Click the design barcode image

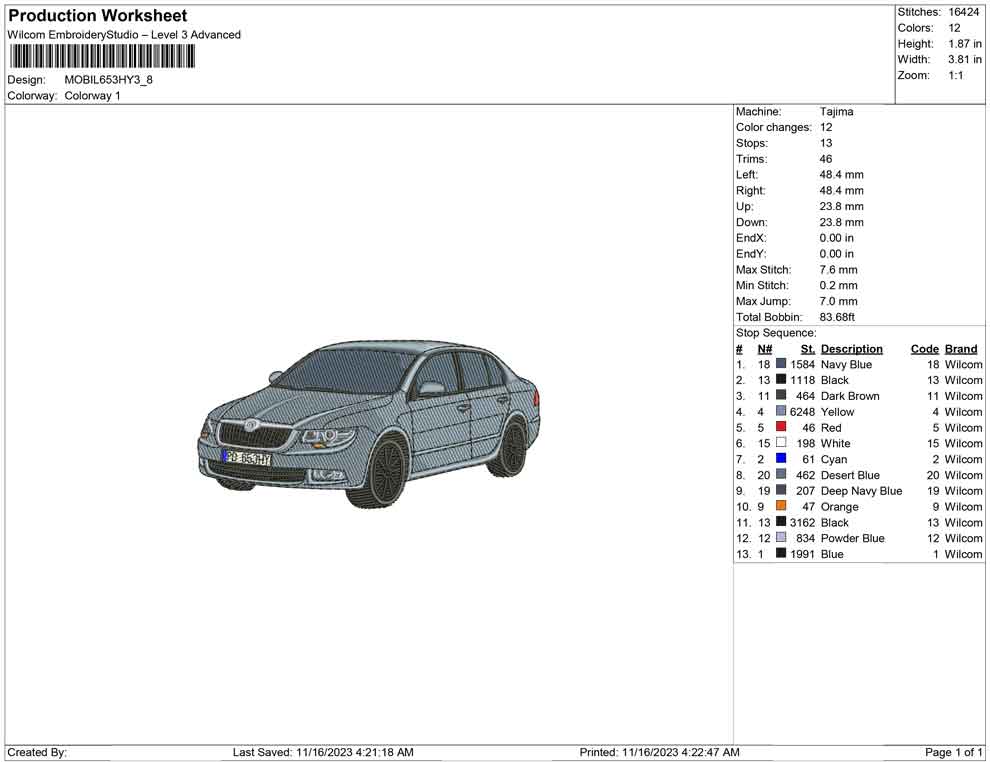click(100, 56)
